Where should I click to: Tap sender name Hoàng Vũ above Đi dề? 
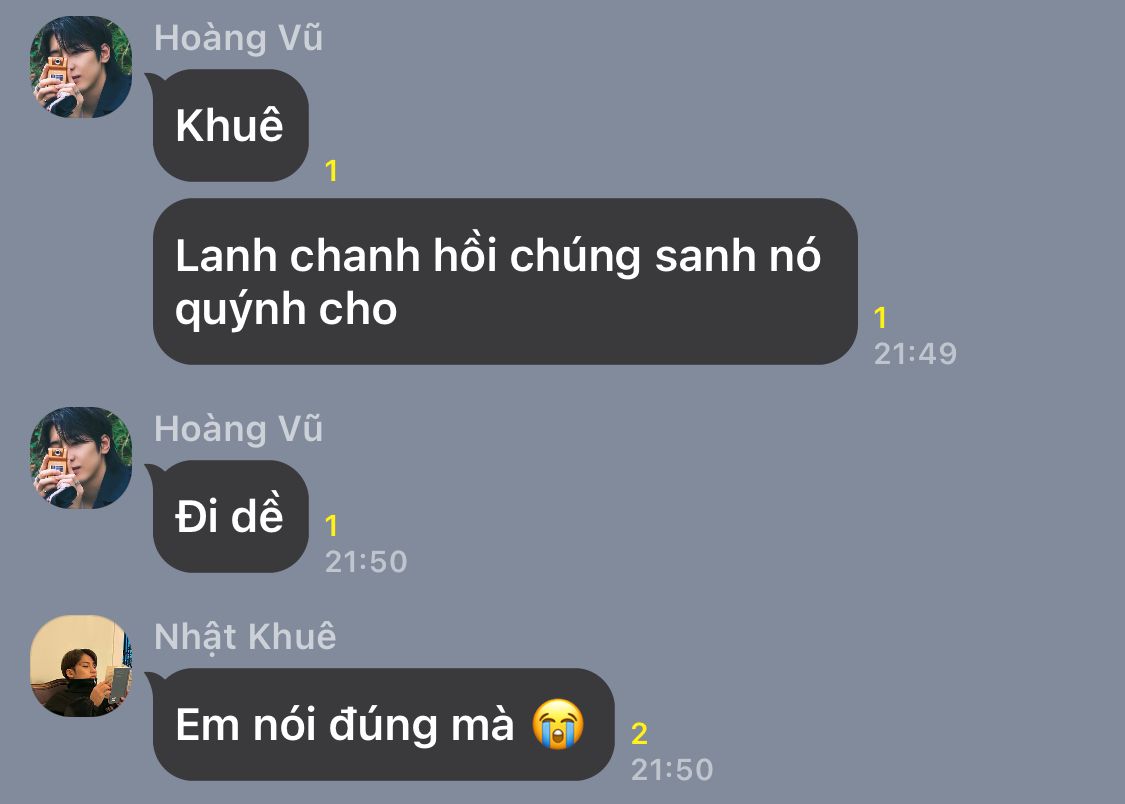point(238,430)
